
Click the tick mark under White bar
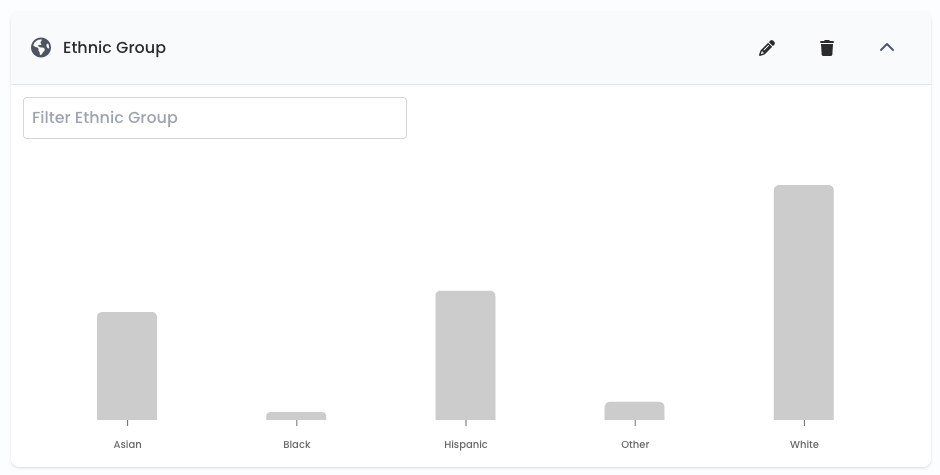click(x=804, y=423)
